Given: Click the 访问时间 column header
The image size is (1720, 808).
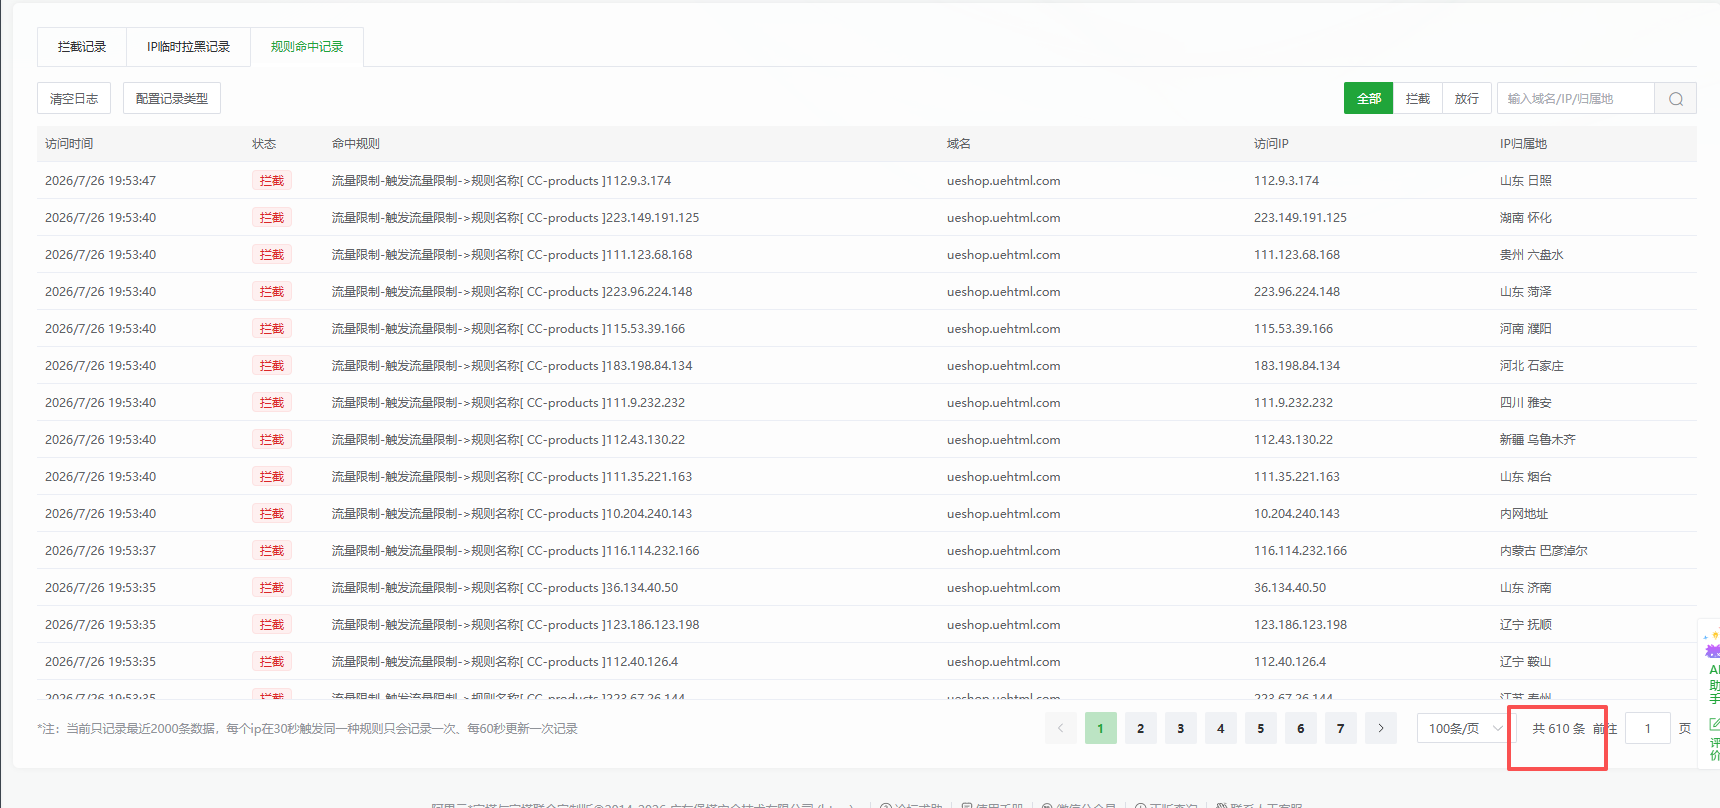Looking at the screenshot, I should click(x=69, y=144).
